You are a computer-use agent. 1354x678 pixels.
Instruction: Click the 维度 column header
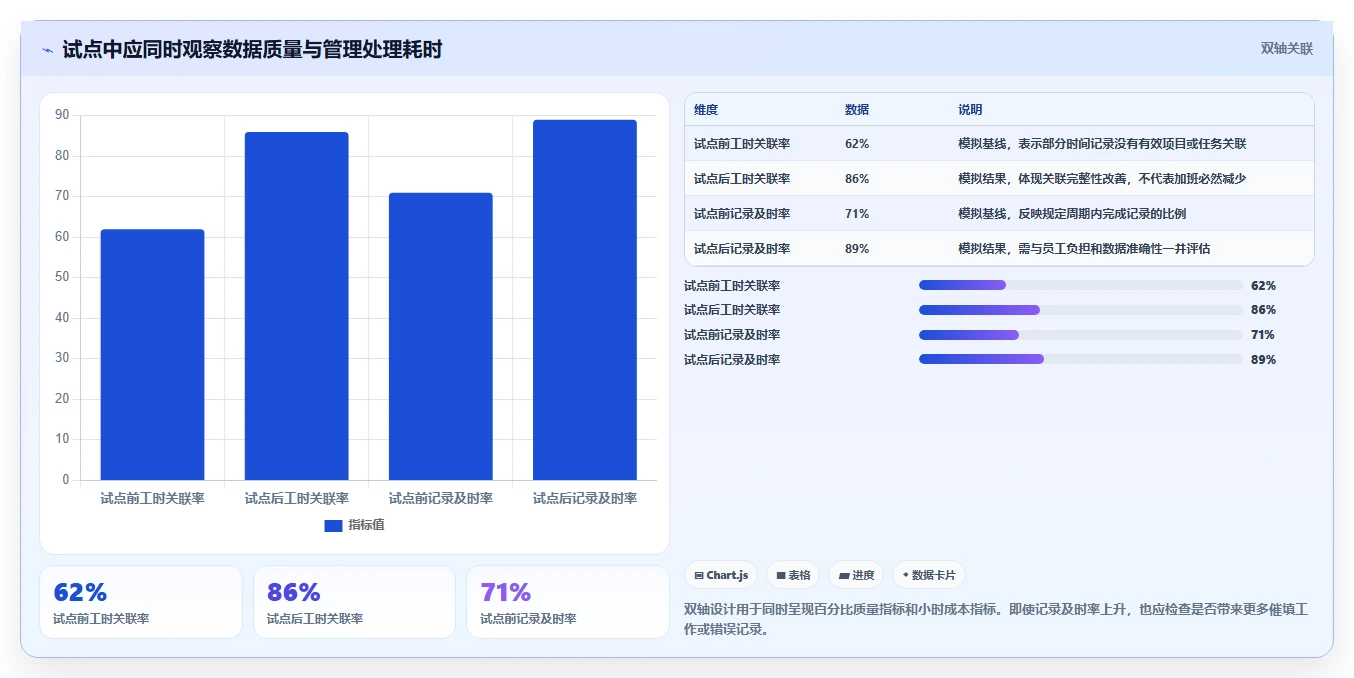click(706, 110)
